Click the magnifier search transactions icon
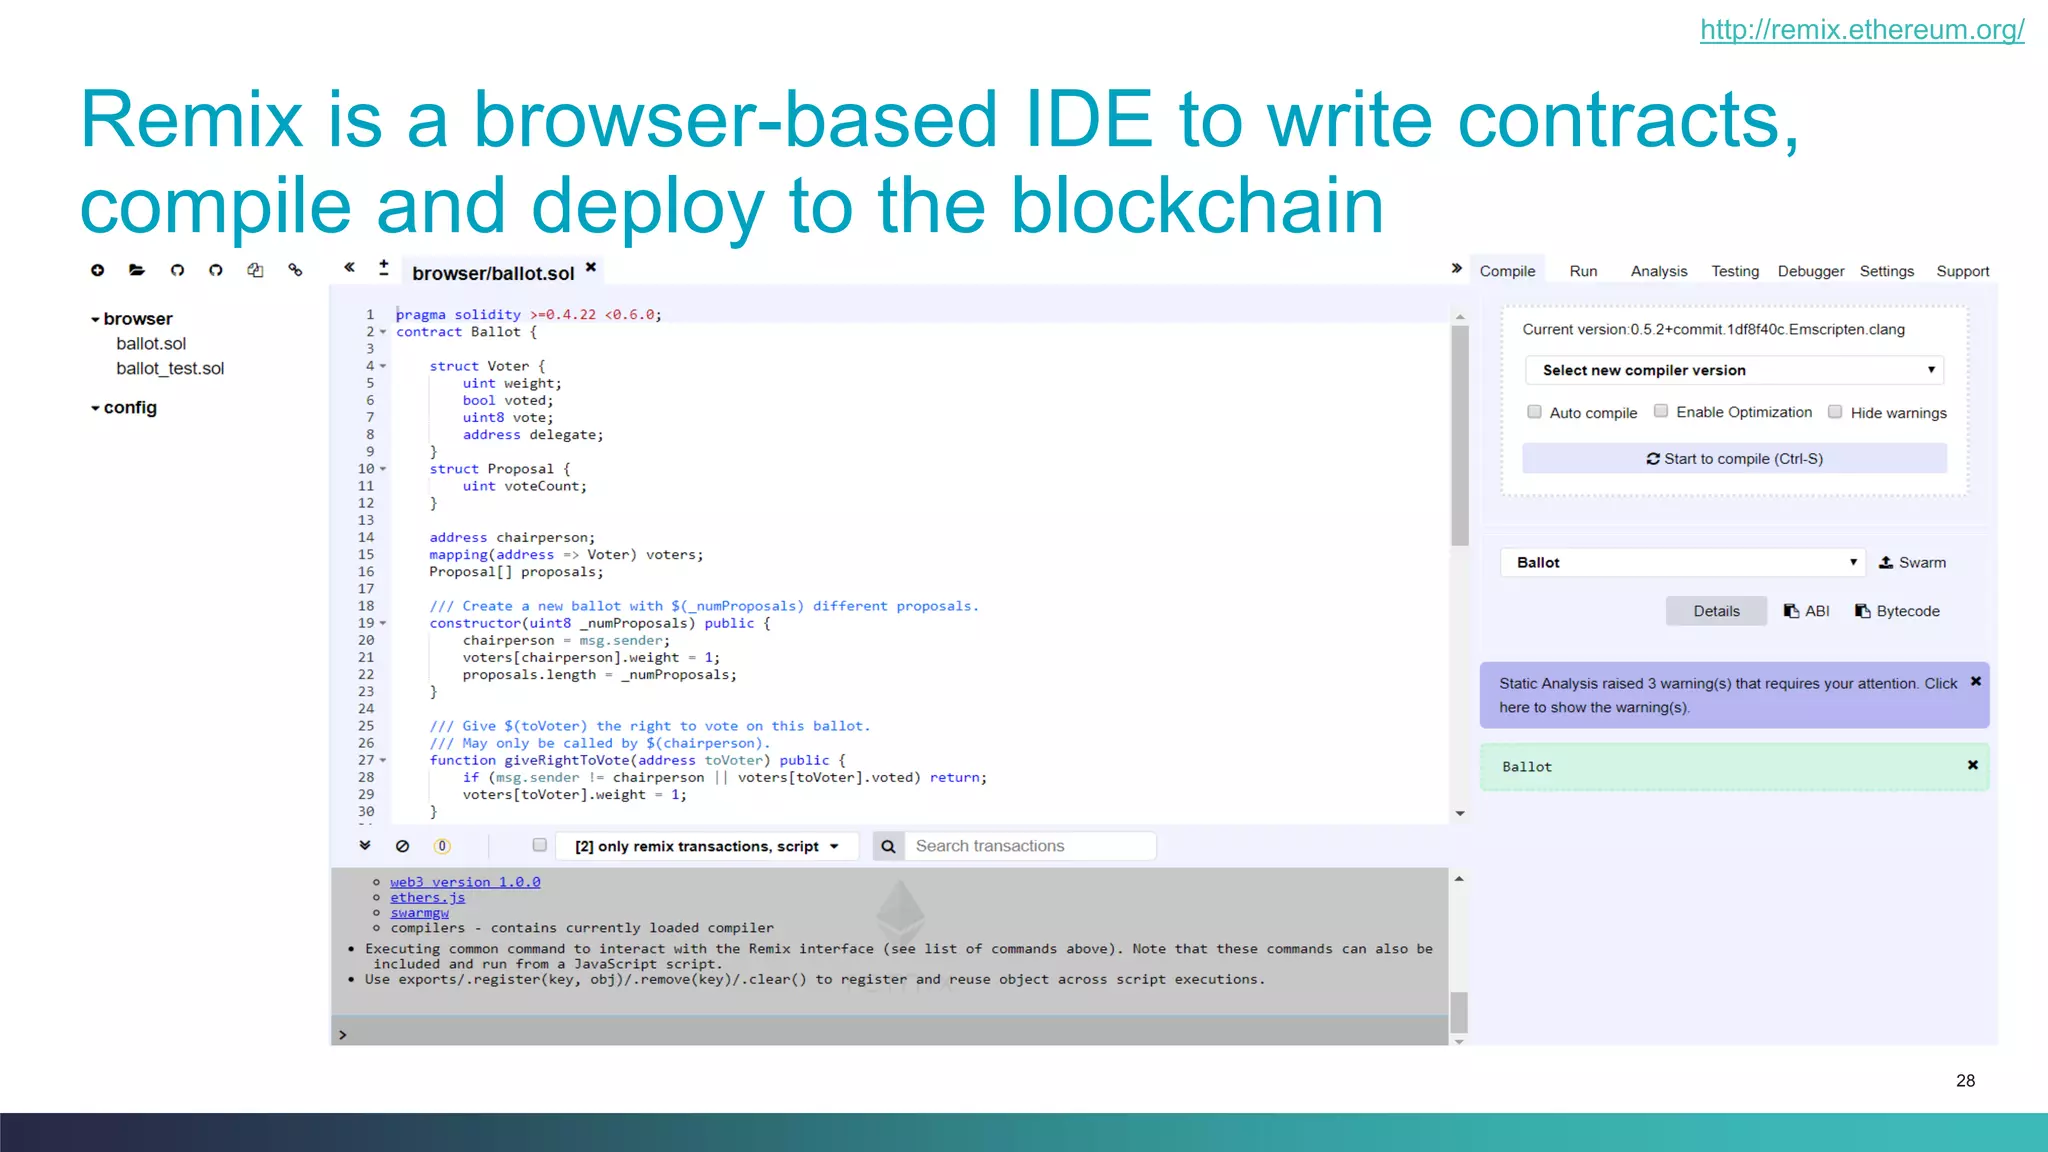Image resolution: width=2048 pixels, height=1152 pixels. point(888,846)
